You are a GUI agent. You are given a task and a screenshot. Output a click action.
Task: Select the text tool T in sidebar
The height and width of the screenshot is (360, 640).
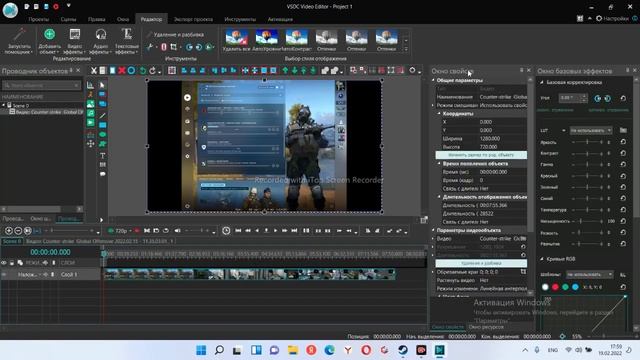(x=102, y=156)
